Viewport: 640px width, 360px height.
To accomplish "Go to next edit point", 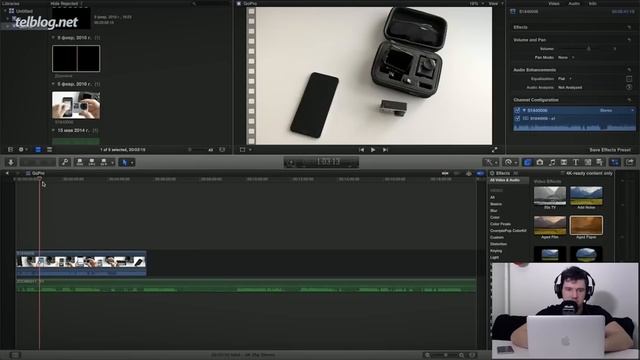I will (x=384, y=150).
